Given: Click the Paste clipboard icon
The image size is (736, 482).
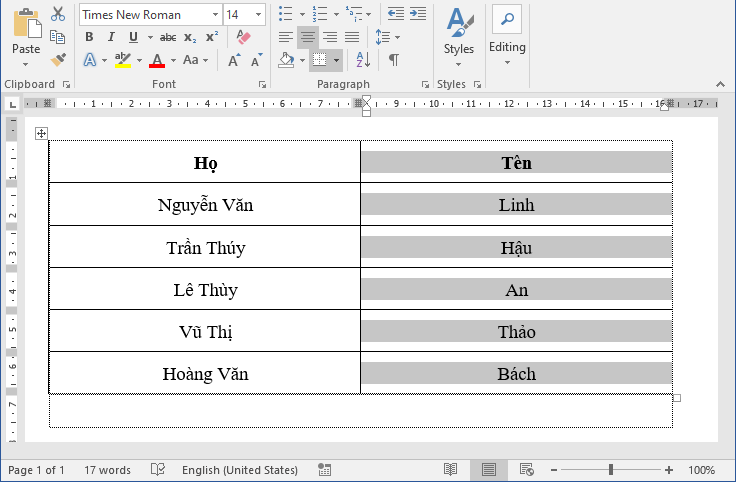Looking at the screenshot, I should (x=27, y=23).
